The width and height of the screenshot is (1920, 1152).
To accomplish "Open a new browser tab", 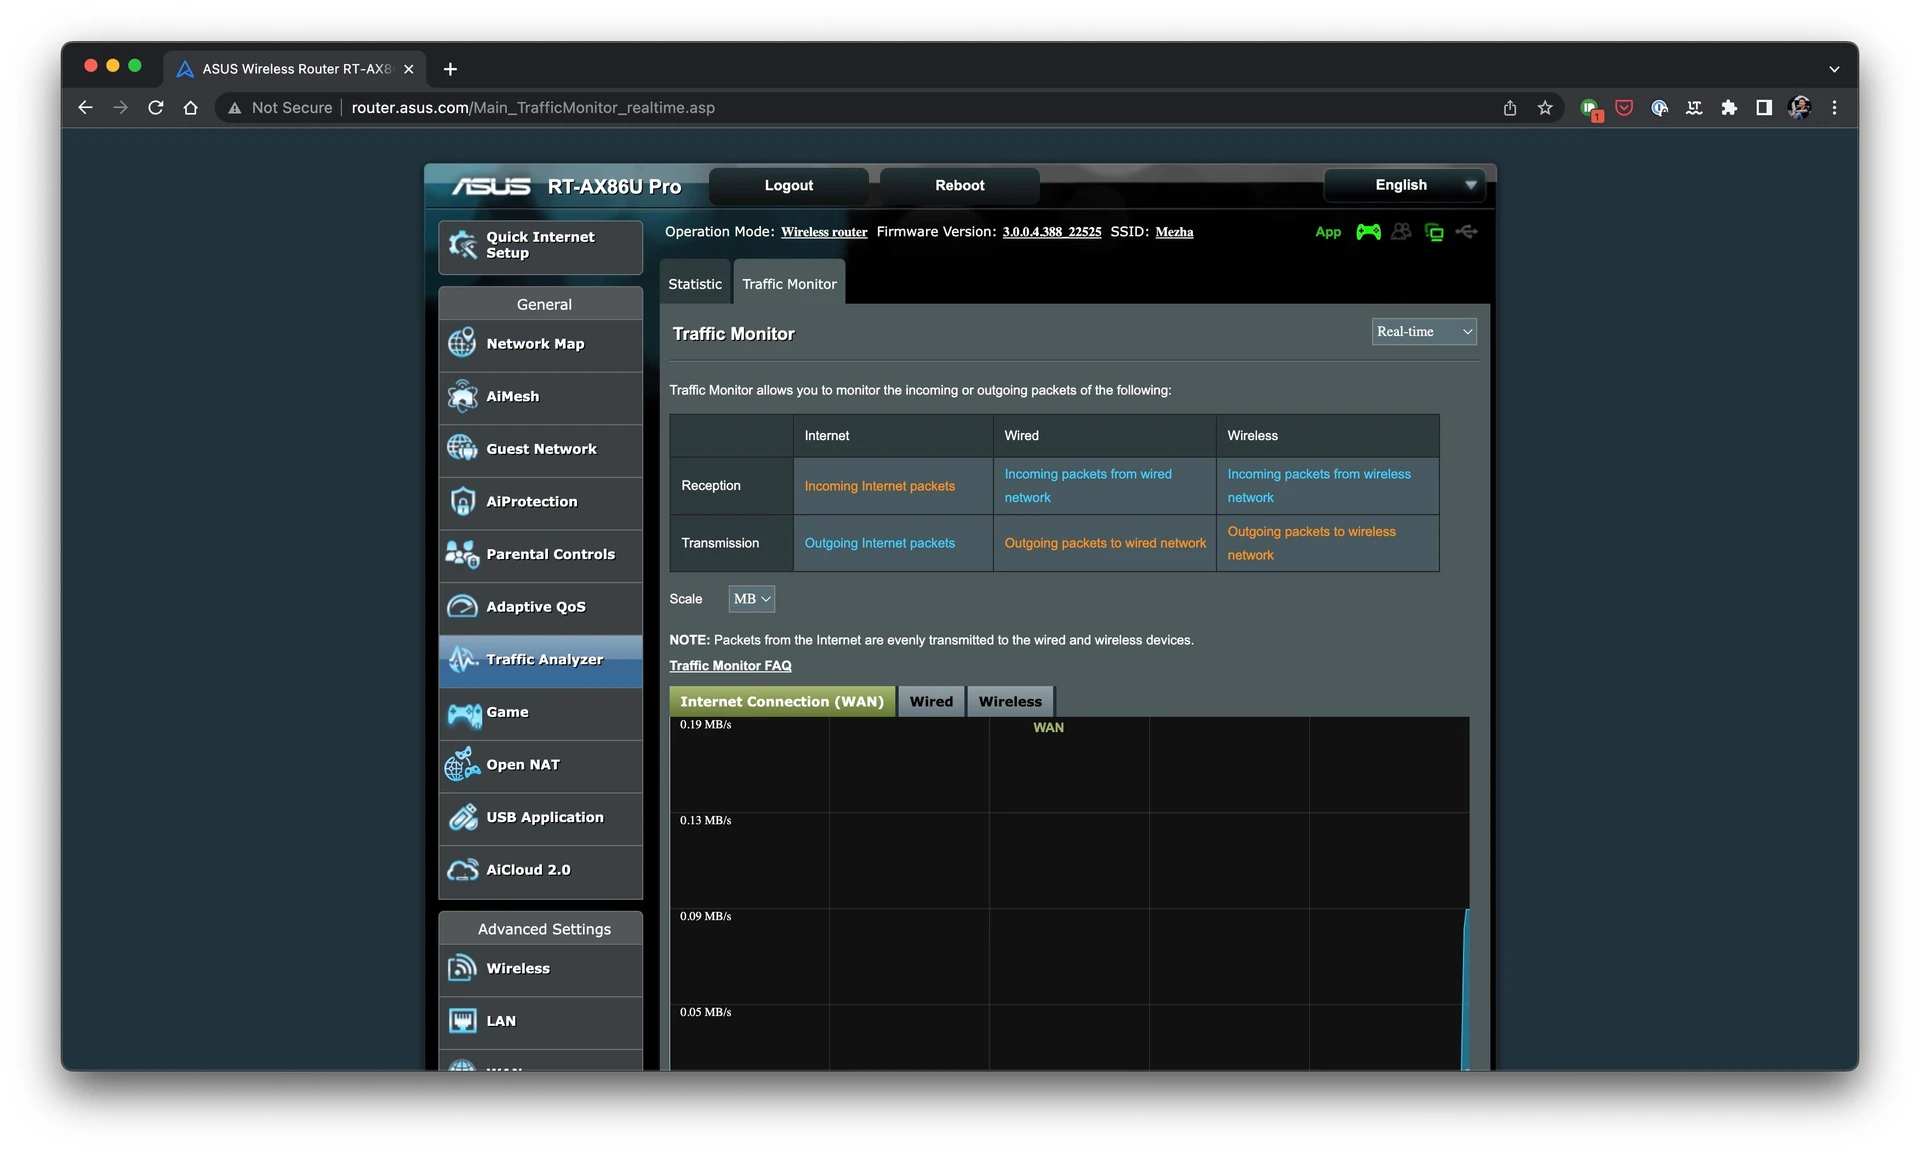I will [450, 69].
